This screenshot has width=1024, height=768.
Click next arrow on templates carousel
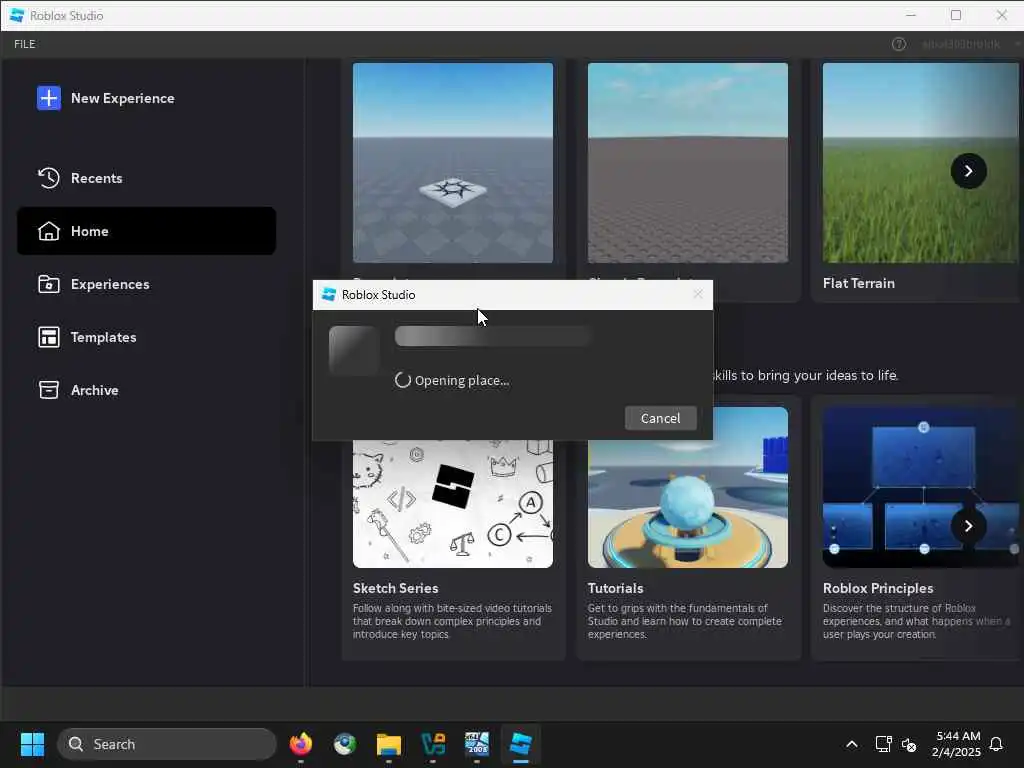click(x=968, y=171)
